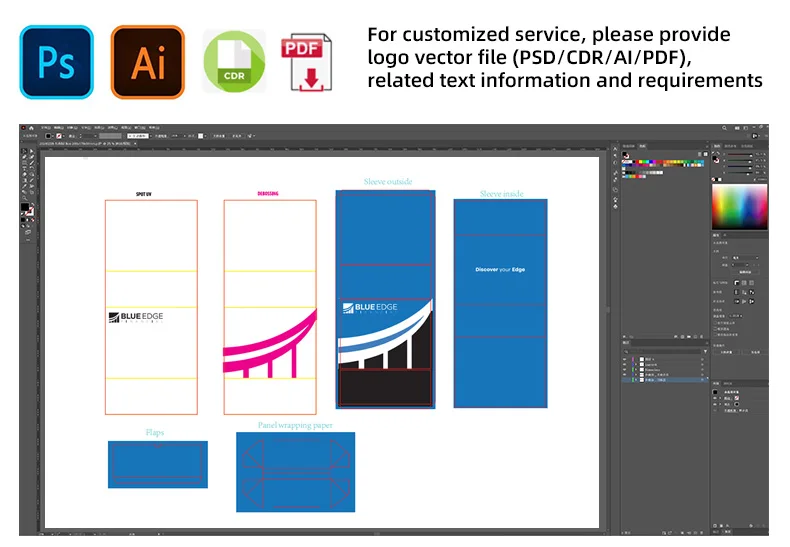Toggle visibility of the top layer
This screenshot has height=547, width=790.
point(626,358)
